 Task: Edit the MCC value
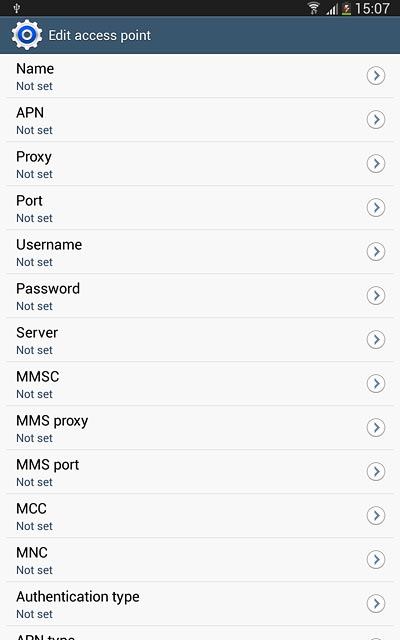pyautogui.click(x=200, y=516)
